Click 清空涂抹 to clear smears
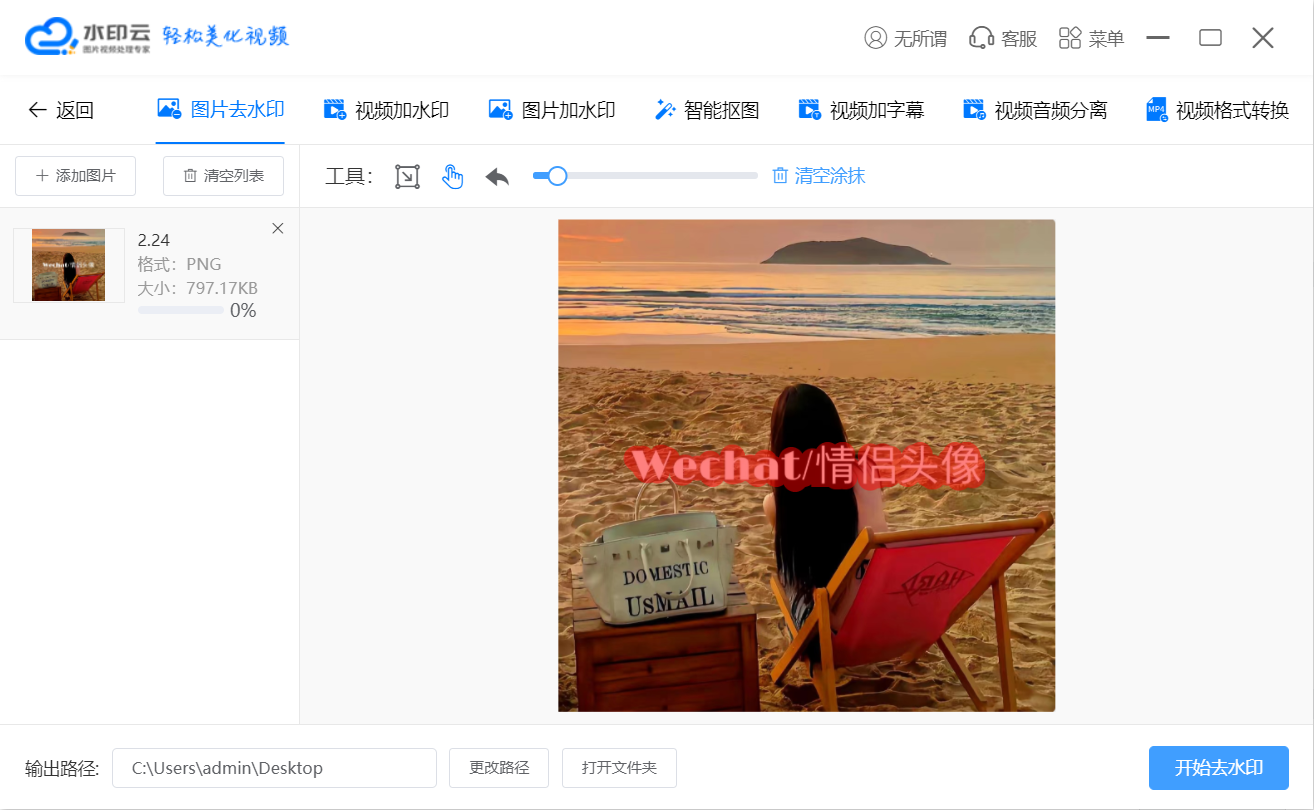The height and width of the screenshot is (810, 1314). [x=829, y=176]
